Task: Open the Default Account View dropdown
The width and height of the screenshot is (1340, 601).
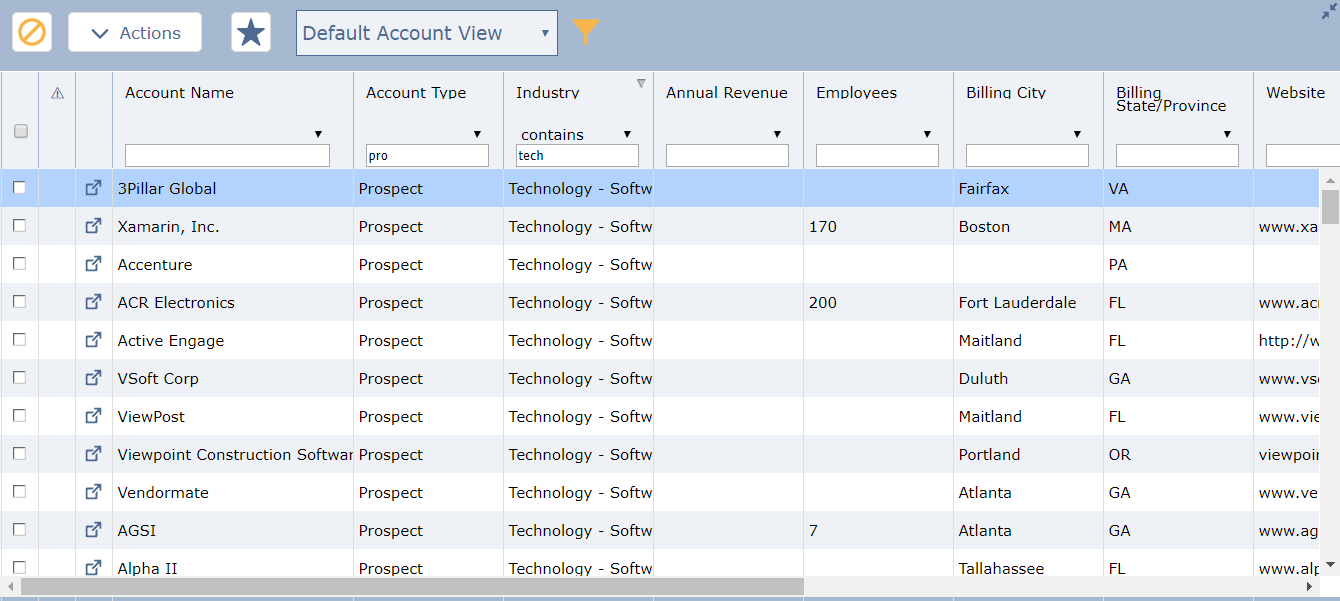Action: point(426,32)
